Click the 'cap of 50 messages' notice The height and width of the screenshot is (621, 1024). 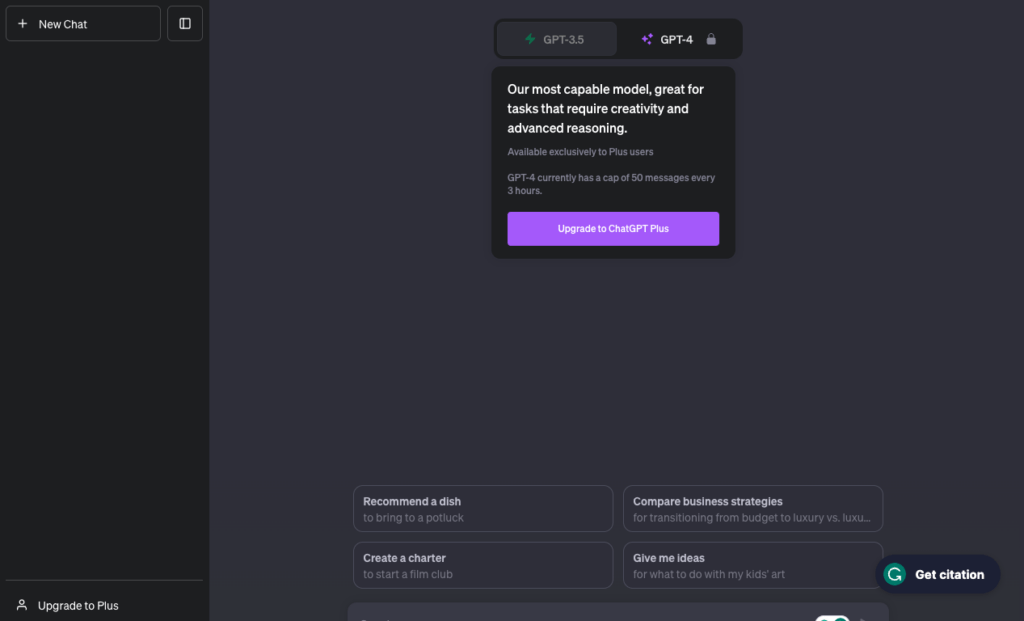611,184
